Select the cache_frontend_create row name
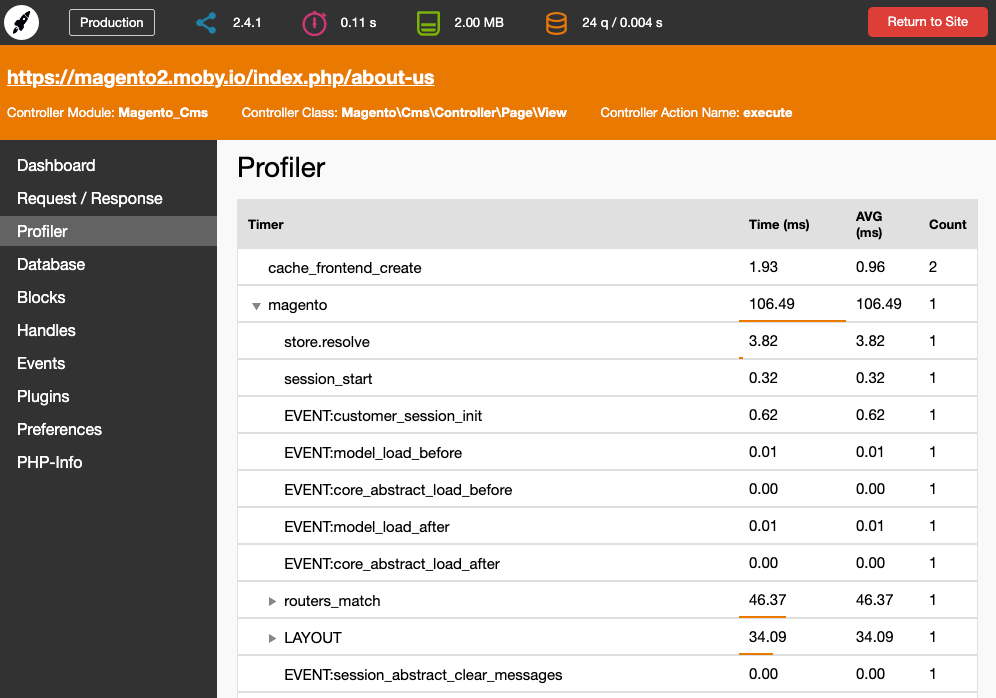The image size is (996, 698). tap(344, 268)
